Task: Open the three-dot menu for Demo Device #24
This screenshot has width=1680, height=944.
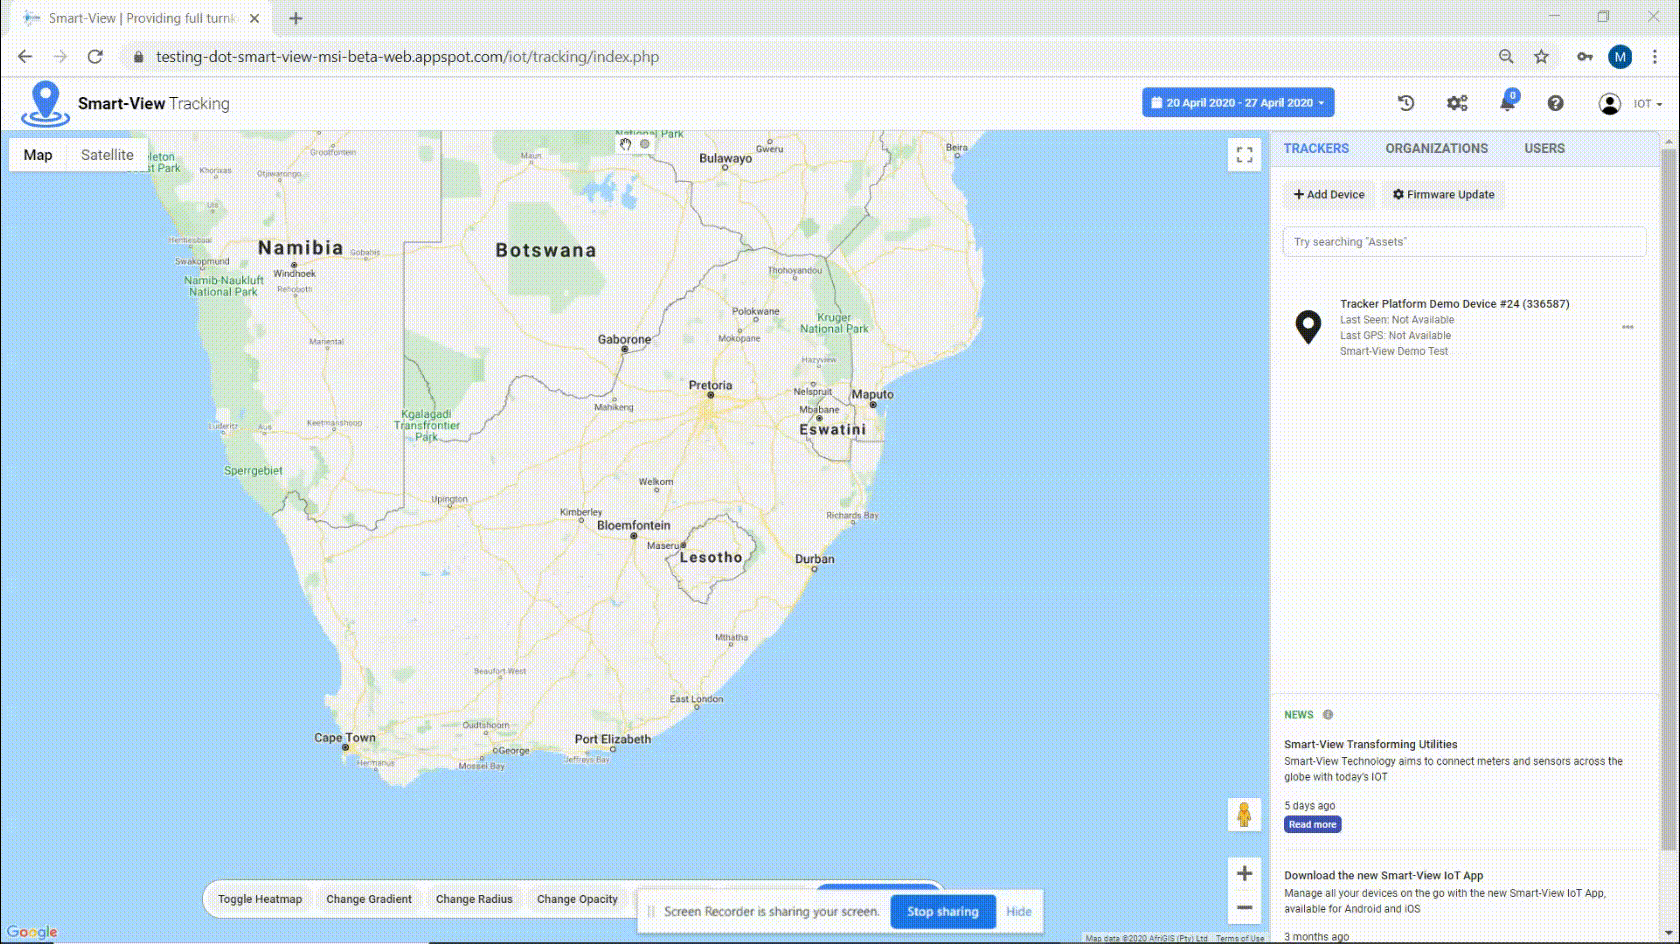Action: 1628,327
